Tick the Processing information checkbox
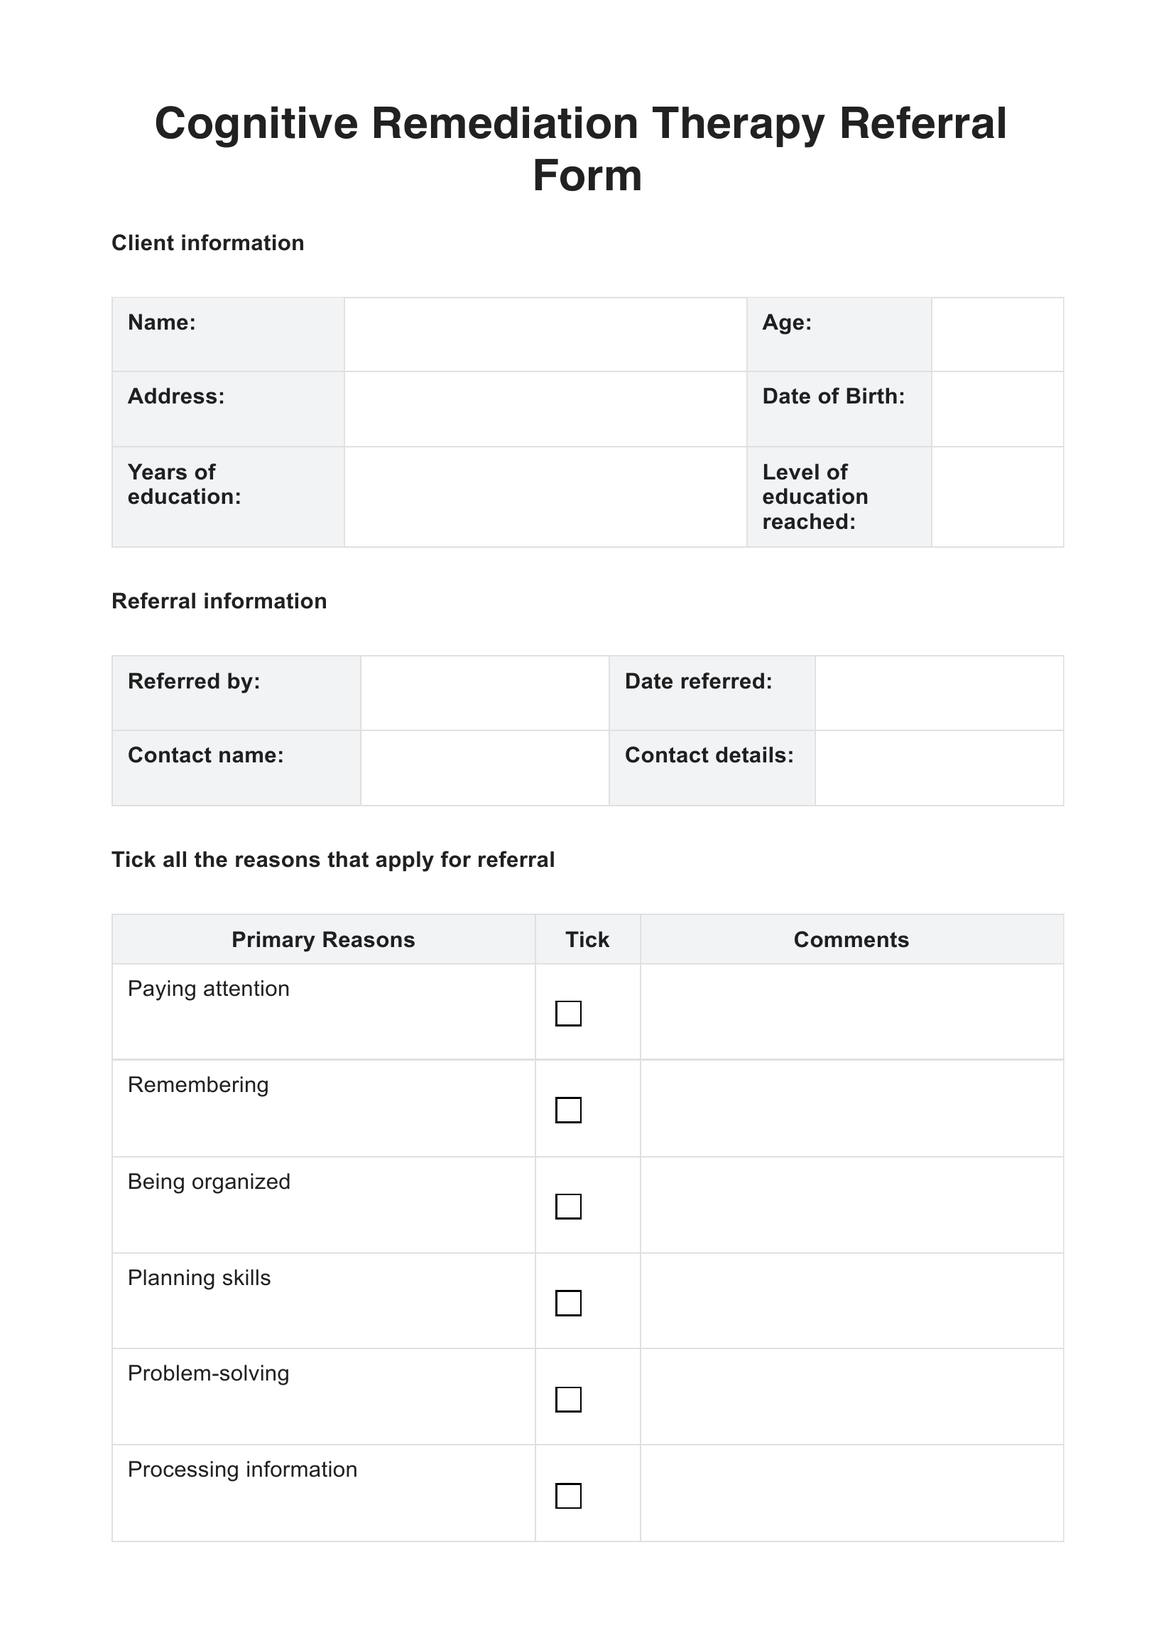The height and width of the screenshot is (1630, 1176). tap(568, 1495)
